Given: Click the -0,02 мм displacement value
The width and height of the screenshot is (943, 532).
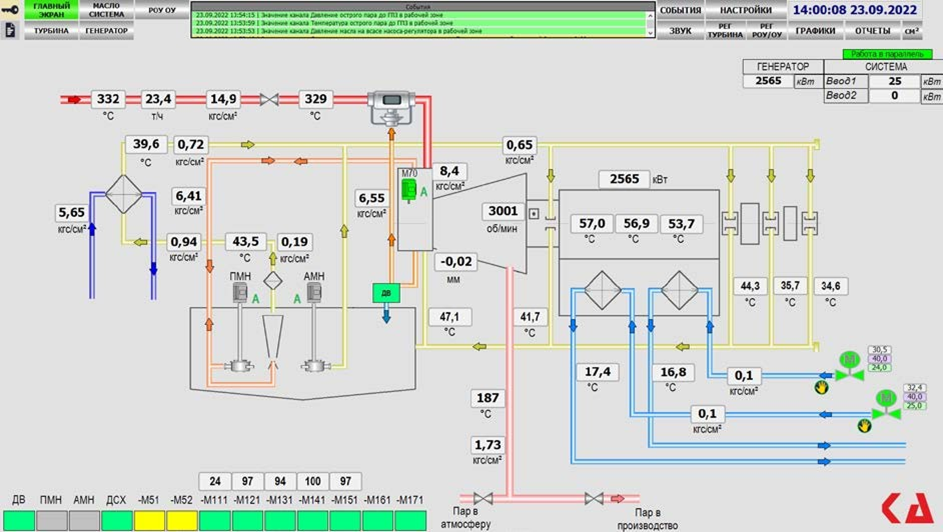Looking at the screenshot, I should [456, 262].
